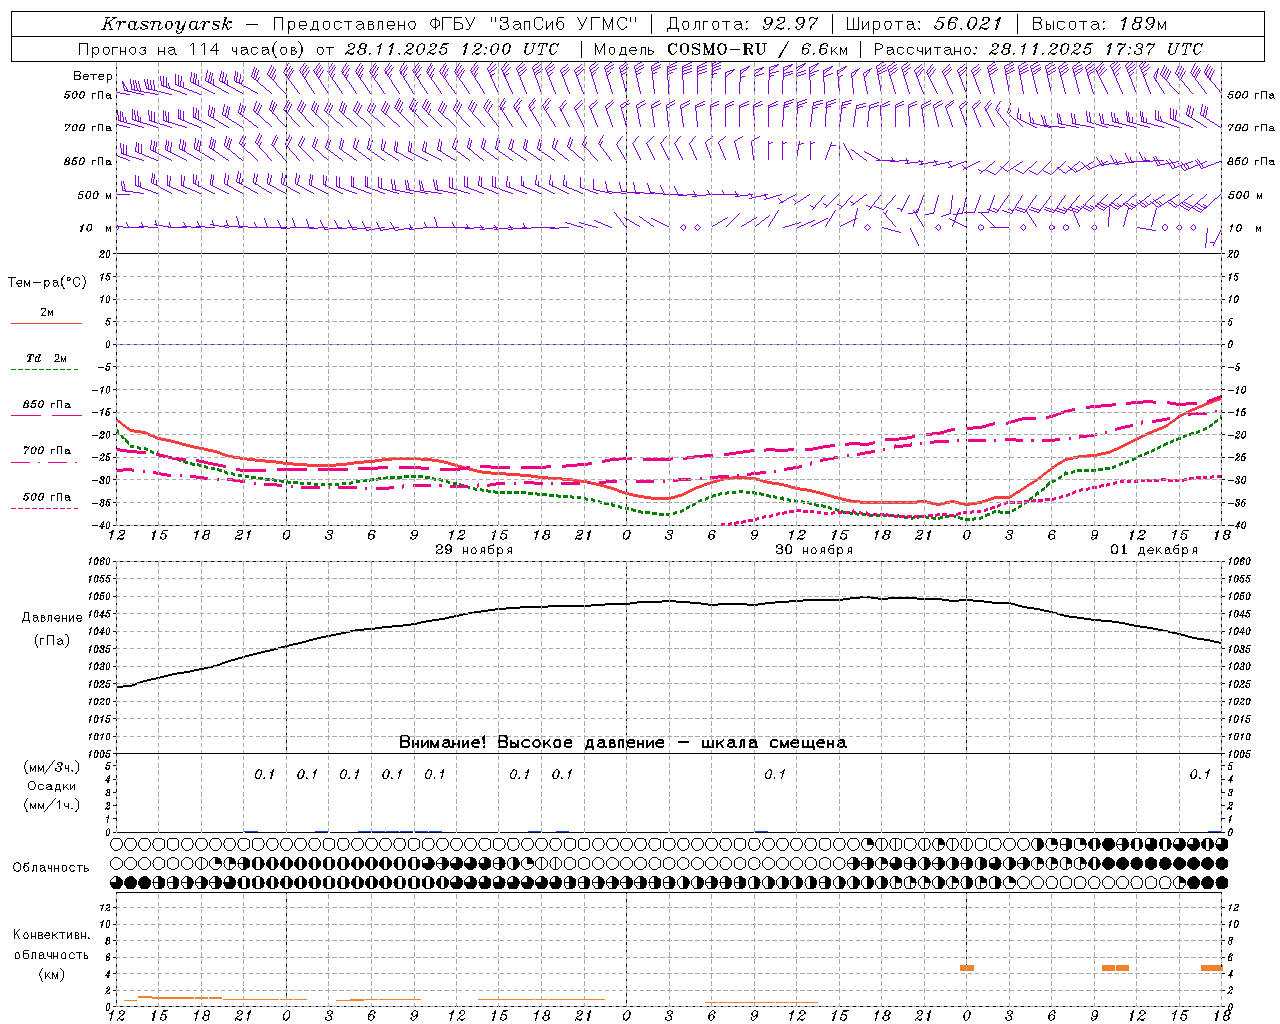Click the 'Td 2м' dew point legend entry
Viewport: 1280px width, 1024px height.
click(46, 358)
